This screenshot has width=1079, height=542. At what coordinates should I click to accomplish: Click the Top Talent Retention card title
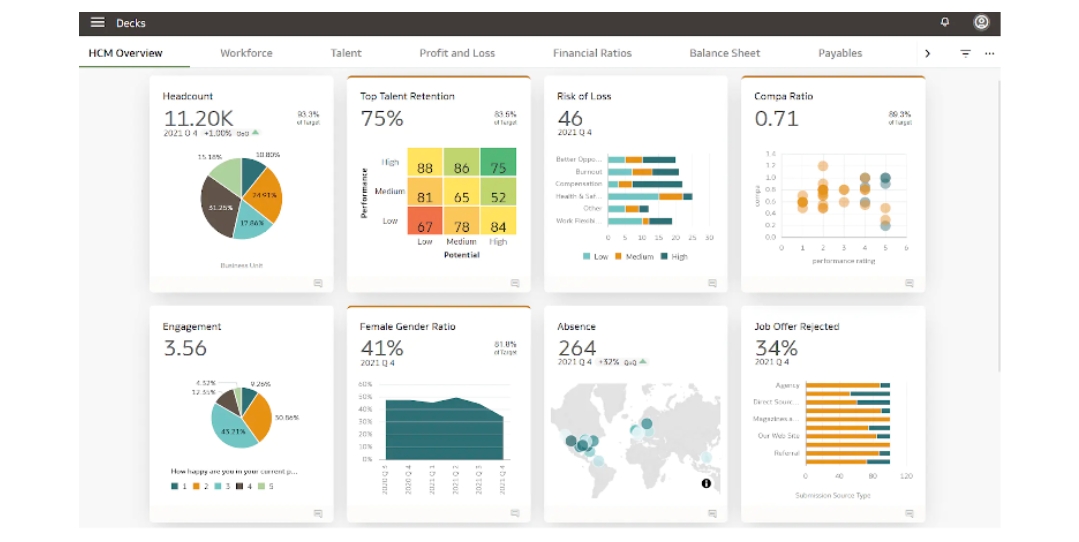407,97
